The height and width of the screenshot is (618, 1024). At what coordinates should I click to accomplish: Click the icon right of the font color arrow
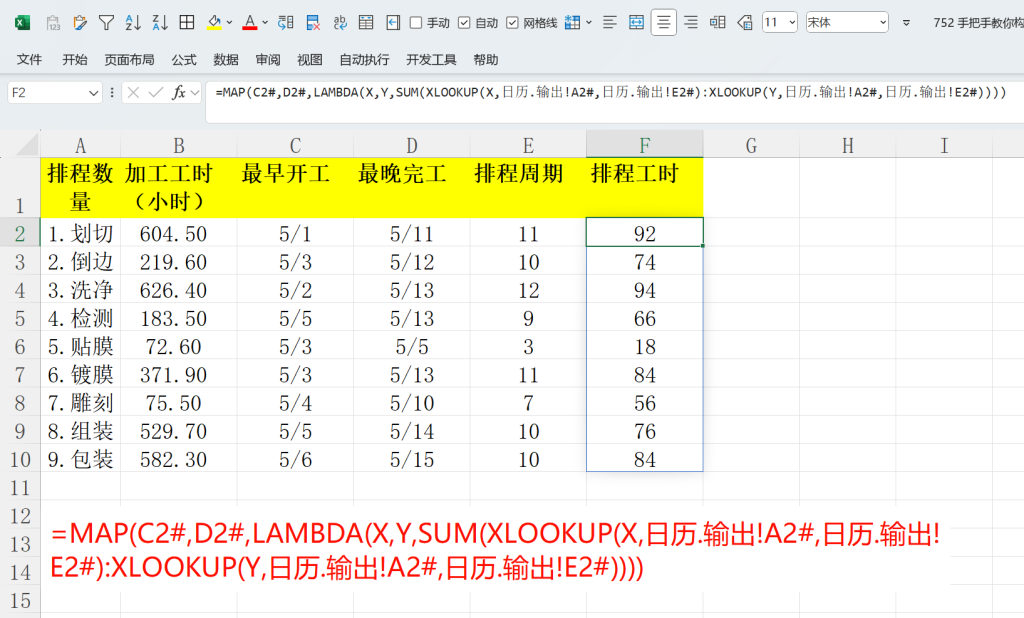[285, 23]
